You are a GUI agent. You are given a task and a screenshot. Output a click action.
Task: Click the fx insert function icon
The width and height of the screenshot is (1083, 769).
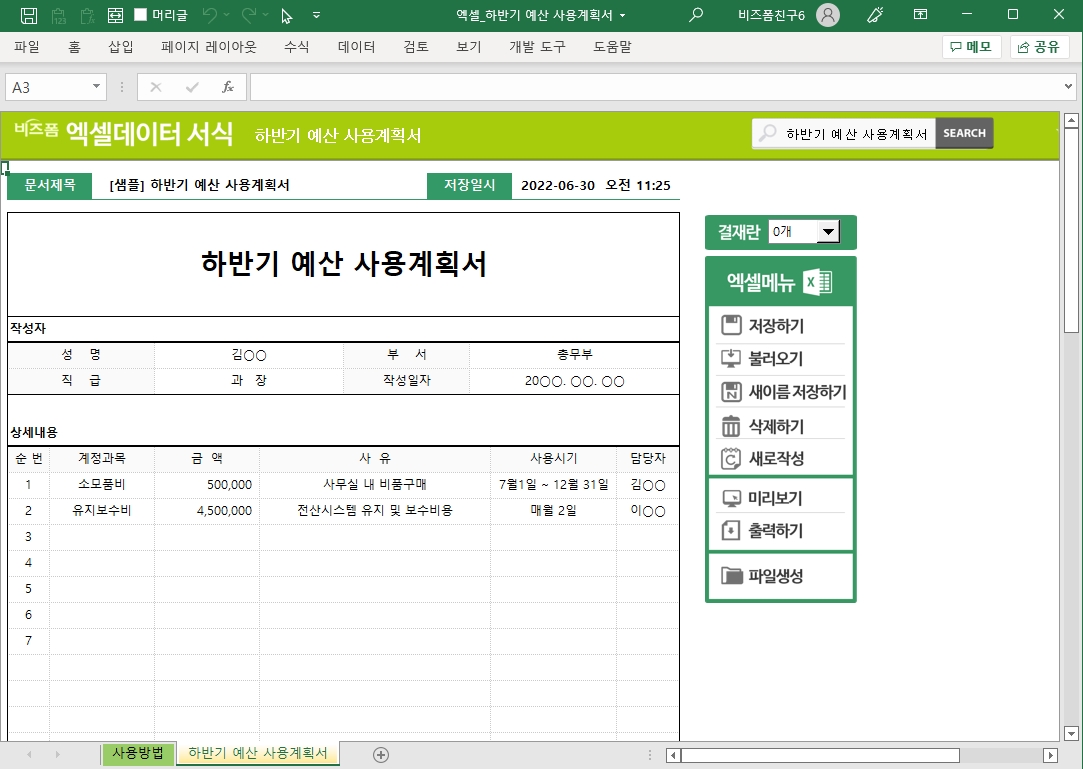pos(228,87)
